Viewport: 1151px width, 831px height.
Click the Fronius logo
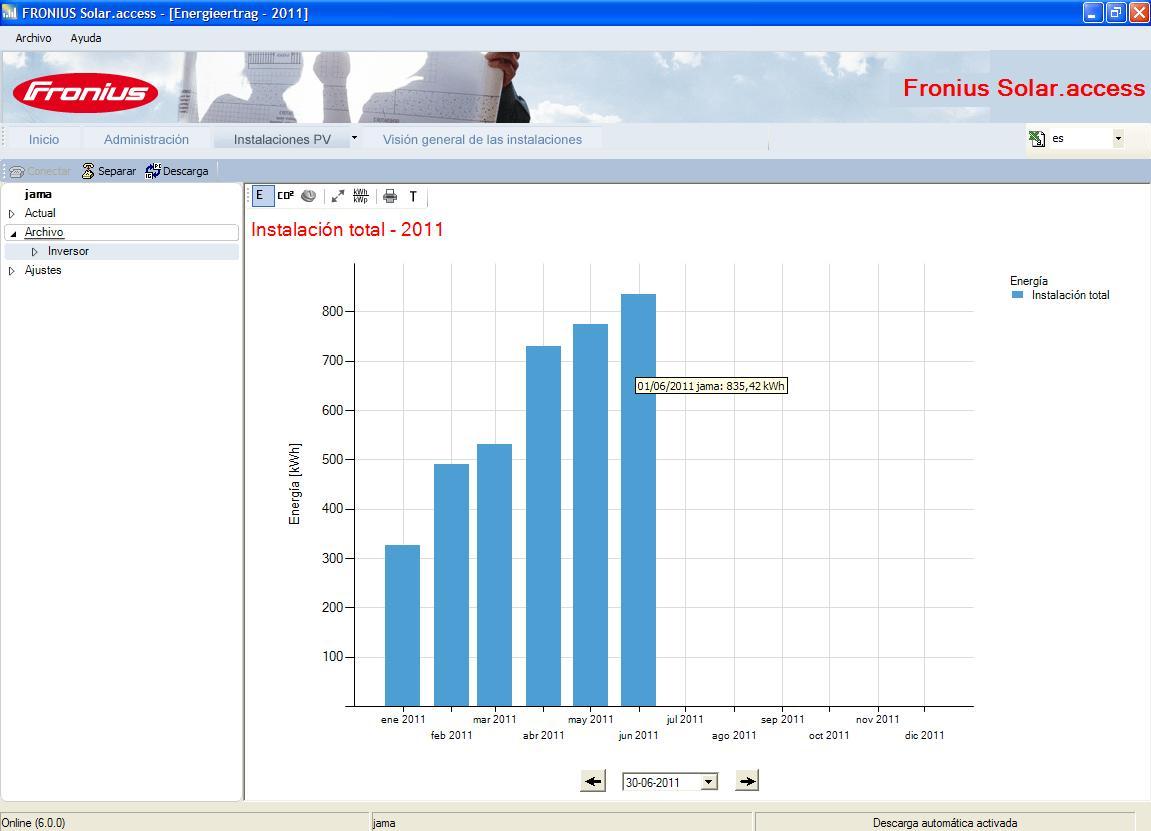[x=85, y=92]
